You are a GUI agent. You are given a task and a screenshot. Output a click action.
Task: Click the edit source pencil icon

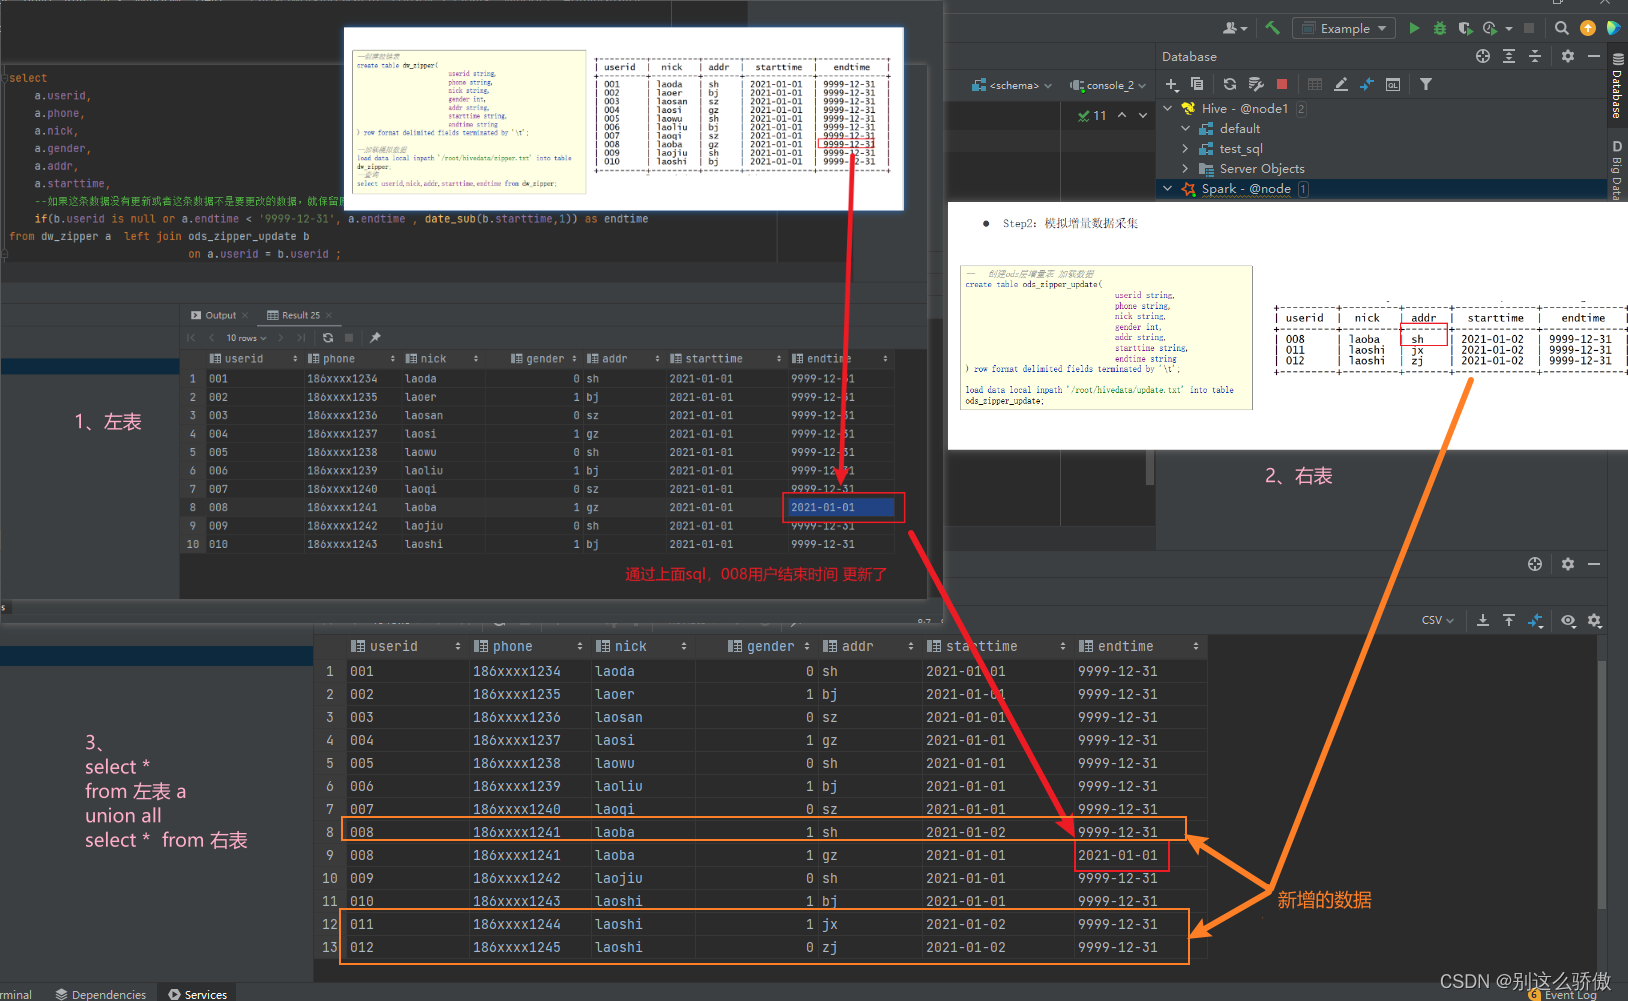1341,85
